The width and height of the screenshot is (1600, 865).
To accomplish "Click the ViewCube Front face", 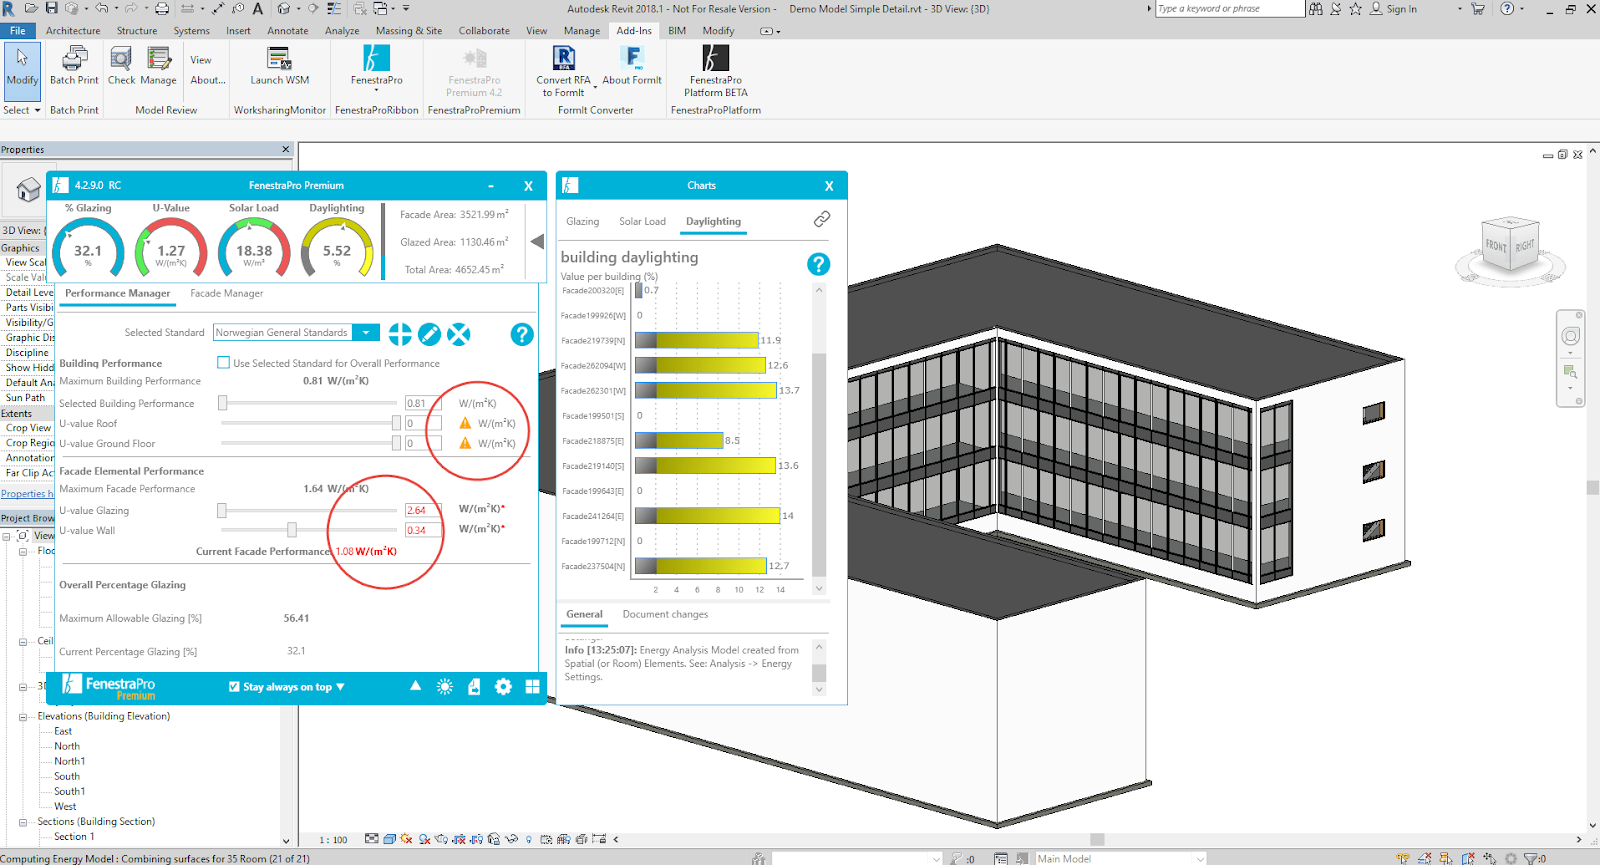I will click(1496, 246).
